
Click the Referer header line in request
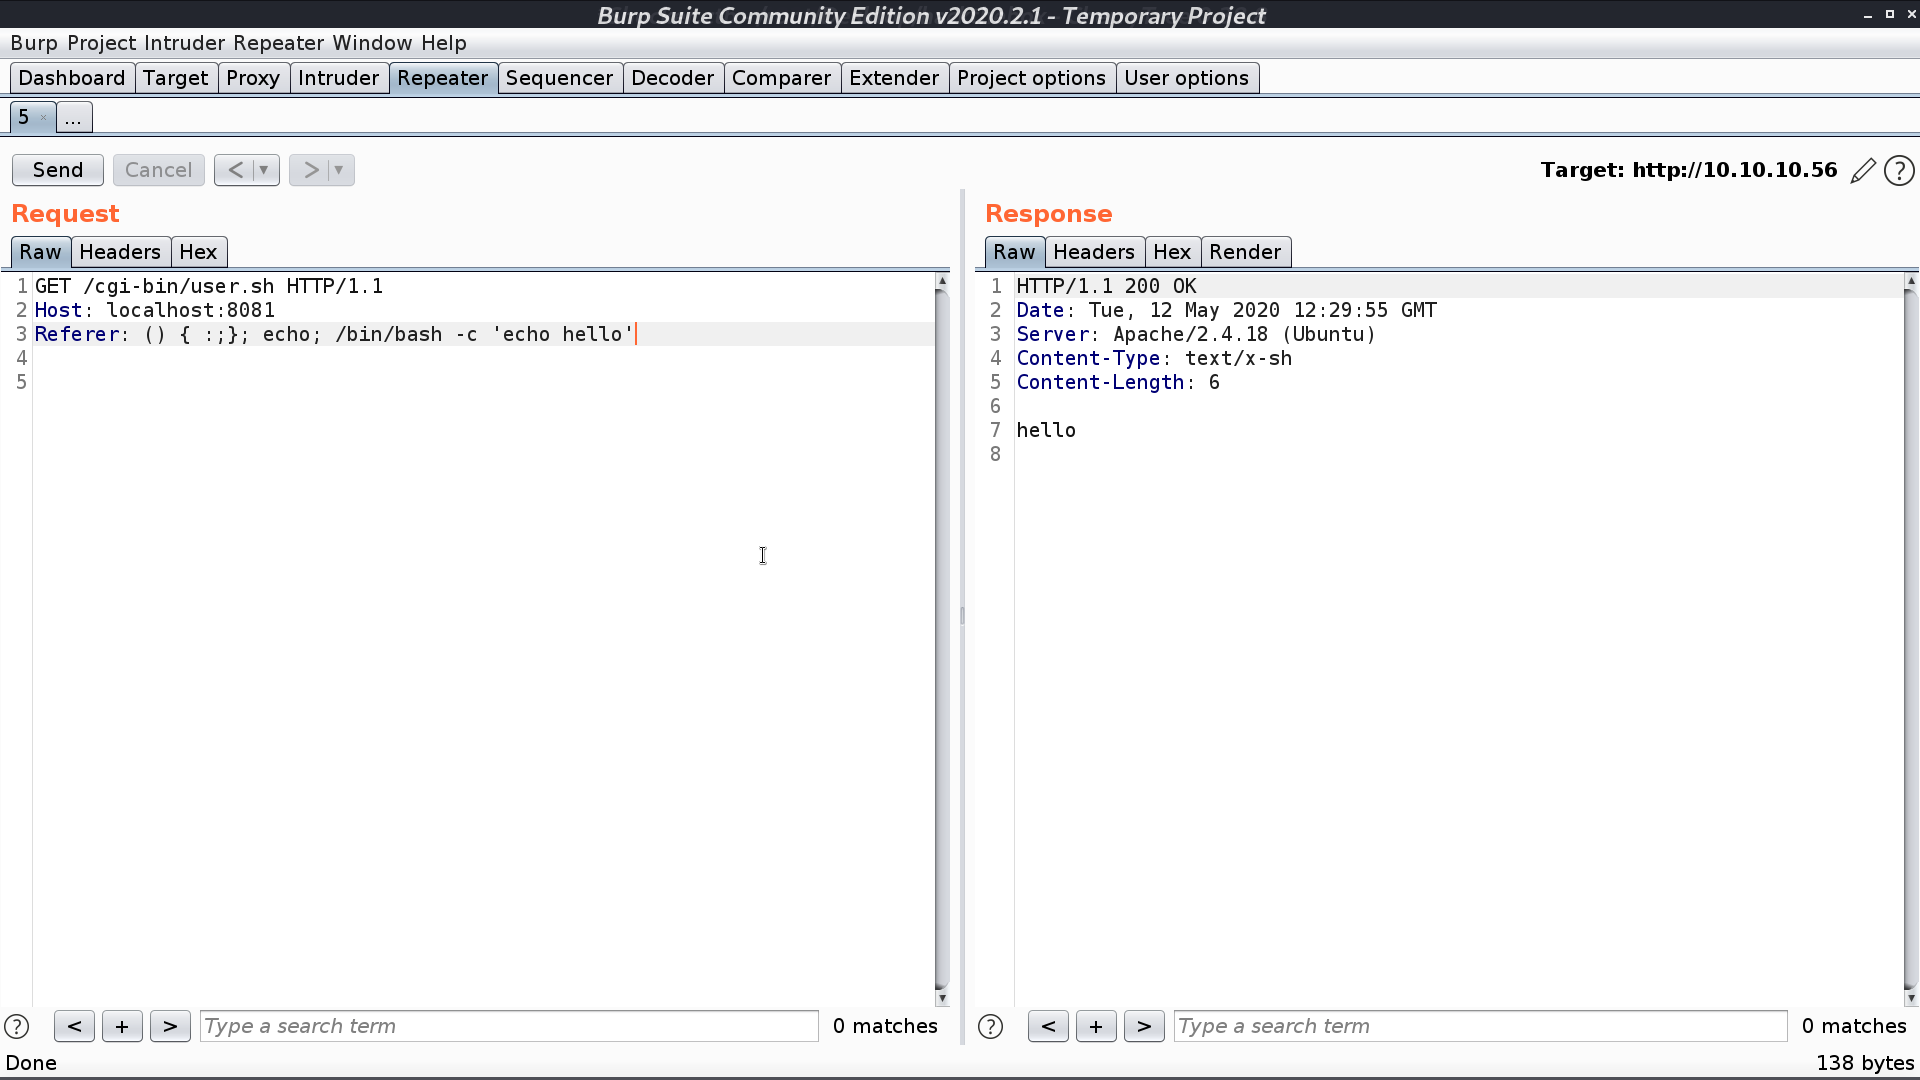point(334,334)
